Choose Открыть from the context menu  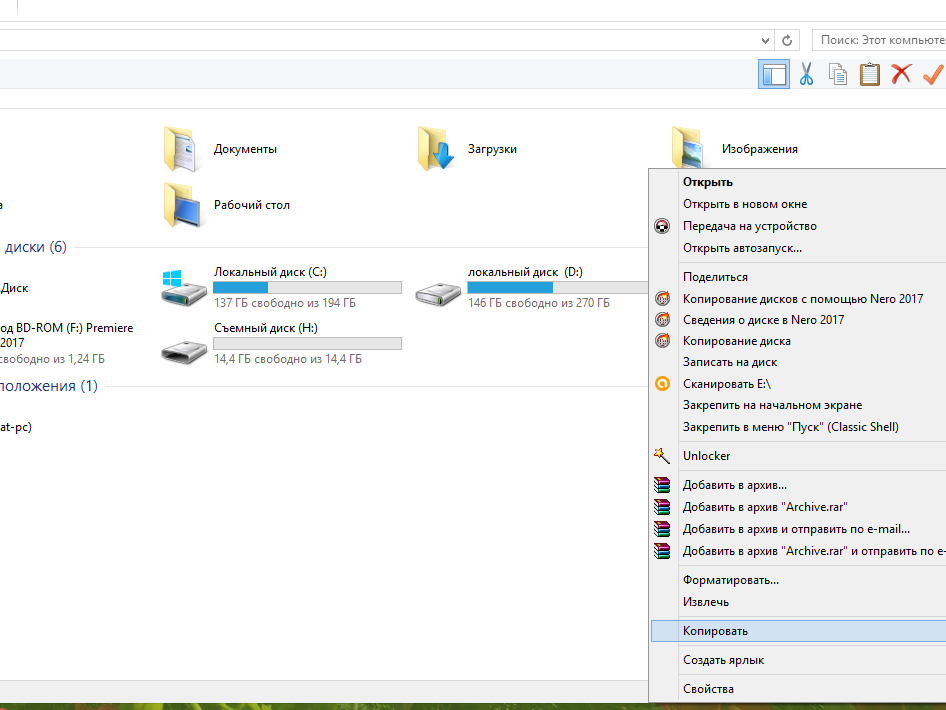click(798, 182)
